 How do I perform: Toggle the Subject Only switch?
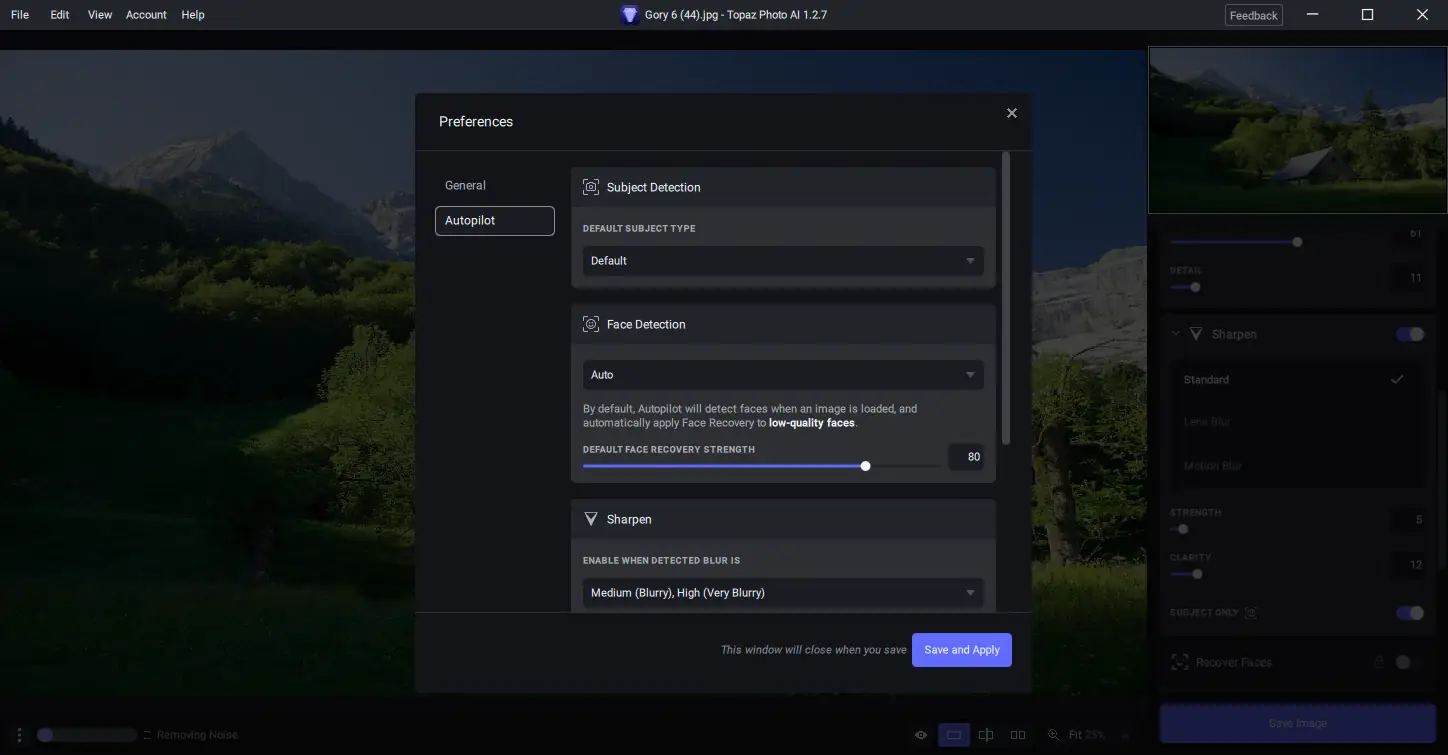[x=1410, y=613]
